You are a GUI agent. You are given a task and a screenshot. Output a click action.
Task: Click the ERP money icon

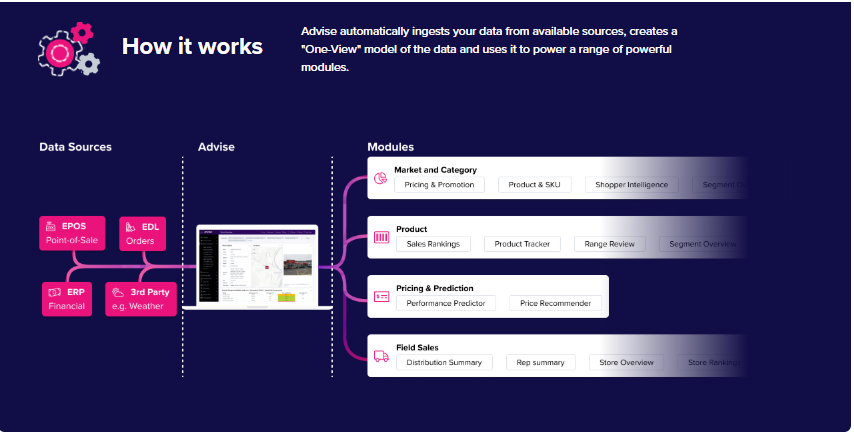pyautogui.click(x=54, y=292)
